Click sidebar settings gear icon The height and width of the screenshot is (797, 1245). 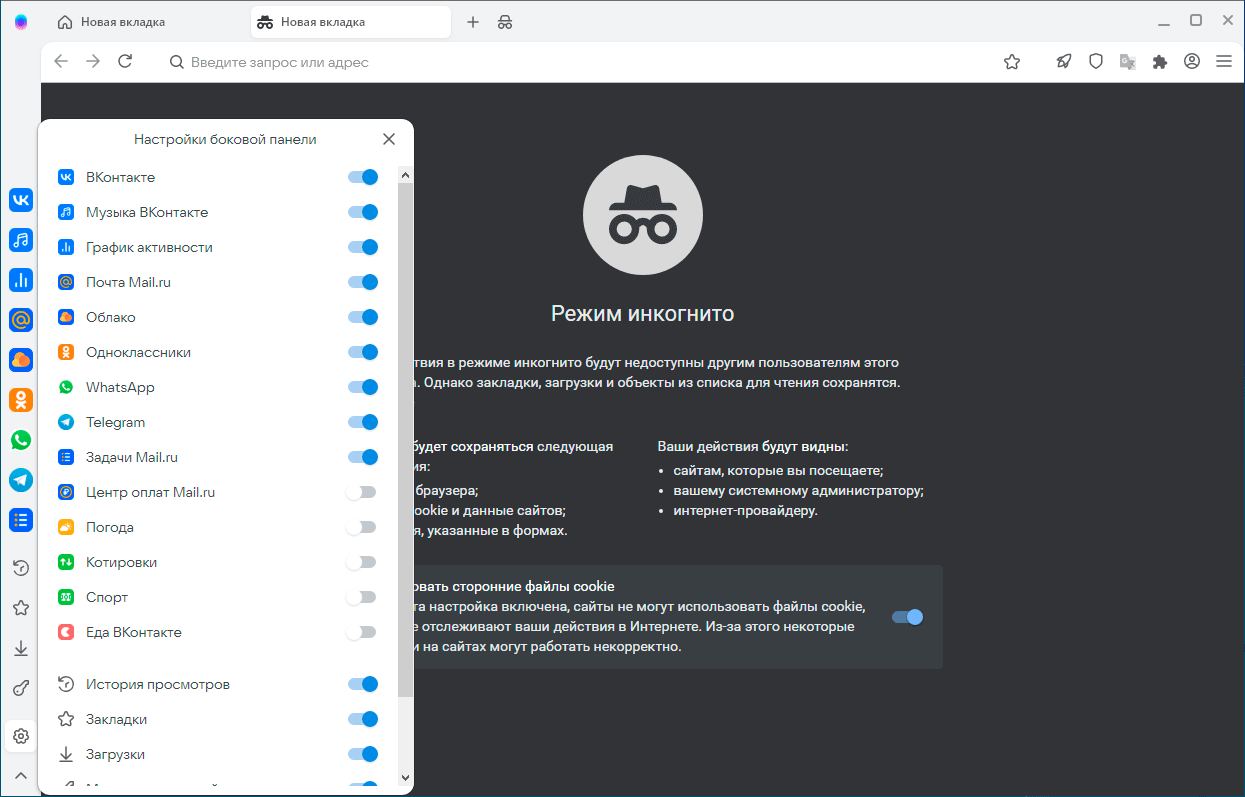[21, 737]
